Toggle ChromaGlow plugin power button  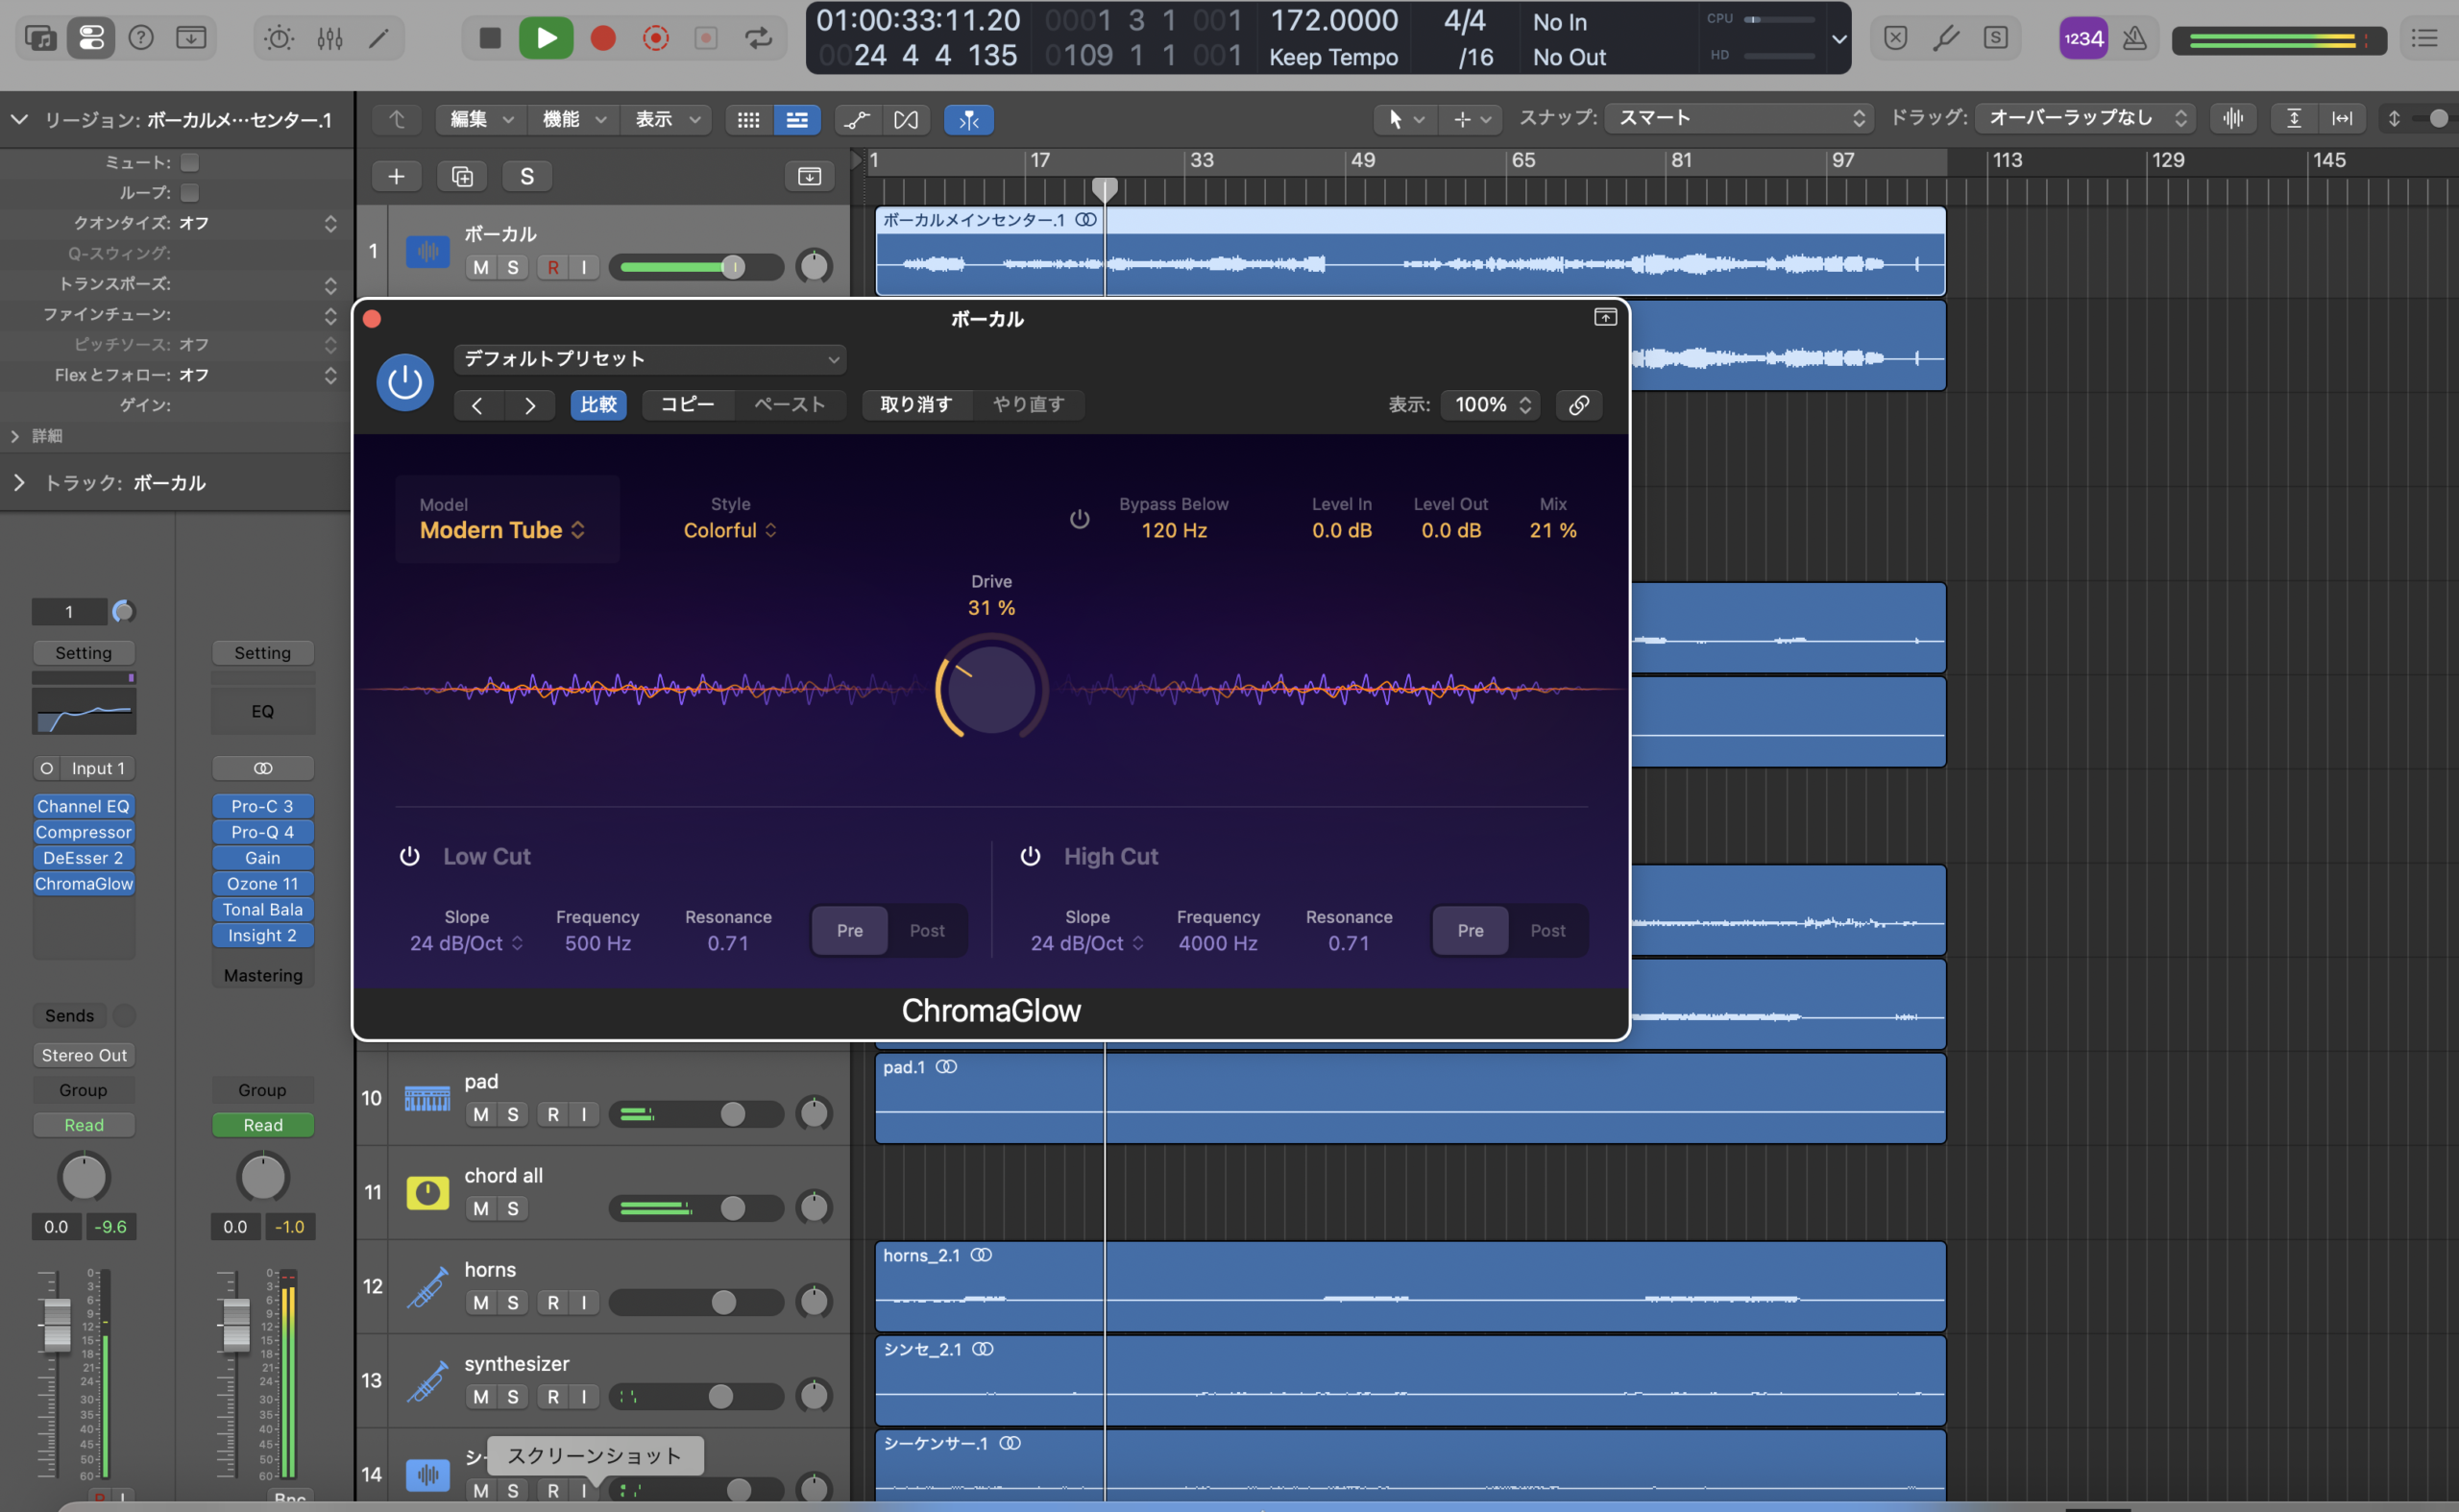coord(404,381)
